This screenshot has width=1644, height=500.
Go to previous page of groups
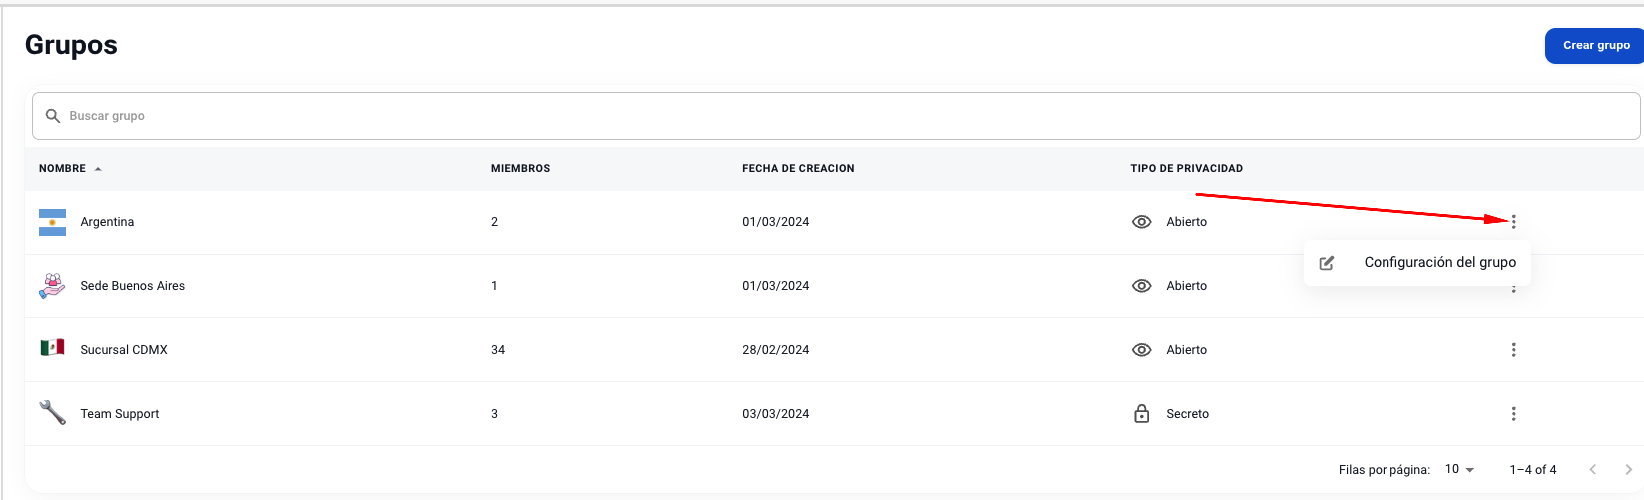click(1593, 469)
